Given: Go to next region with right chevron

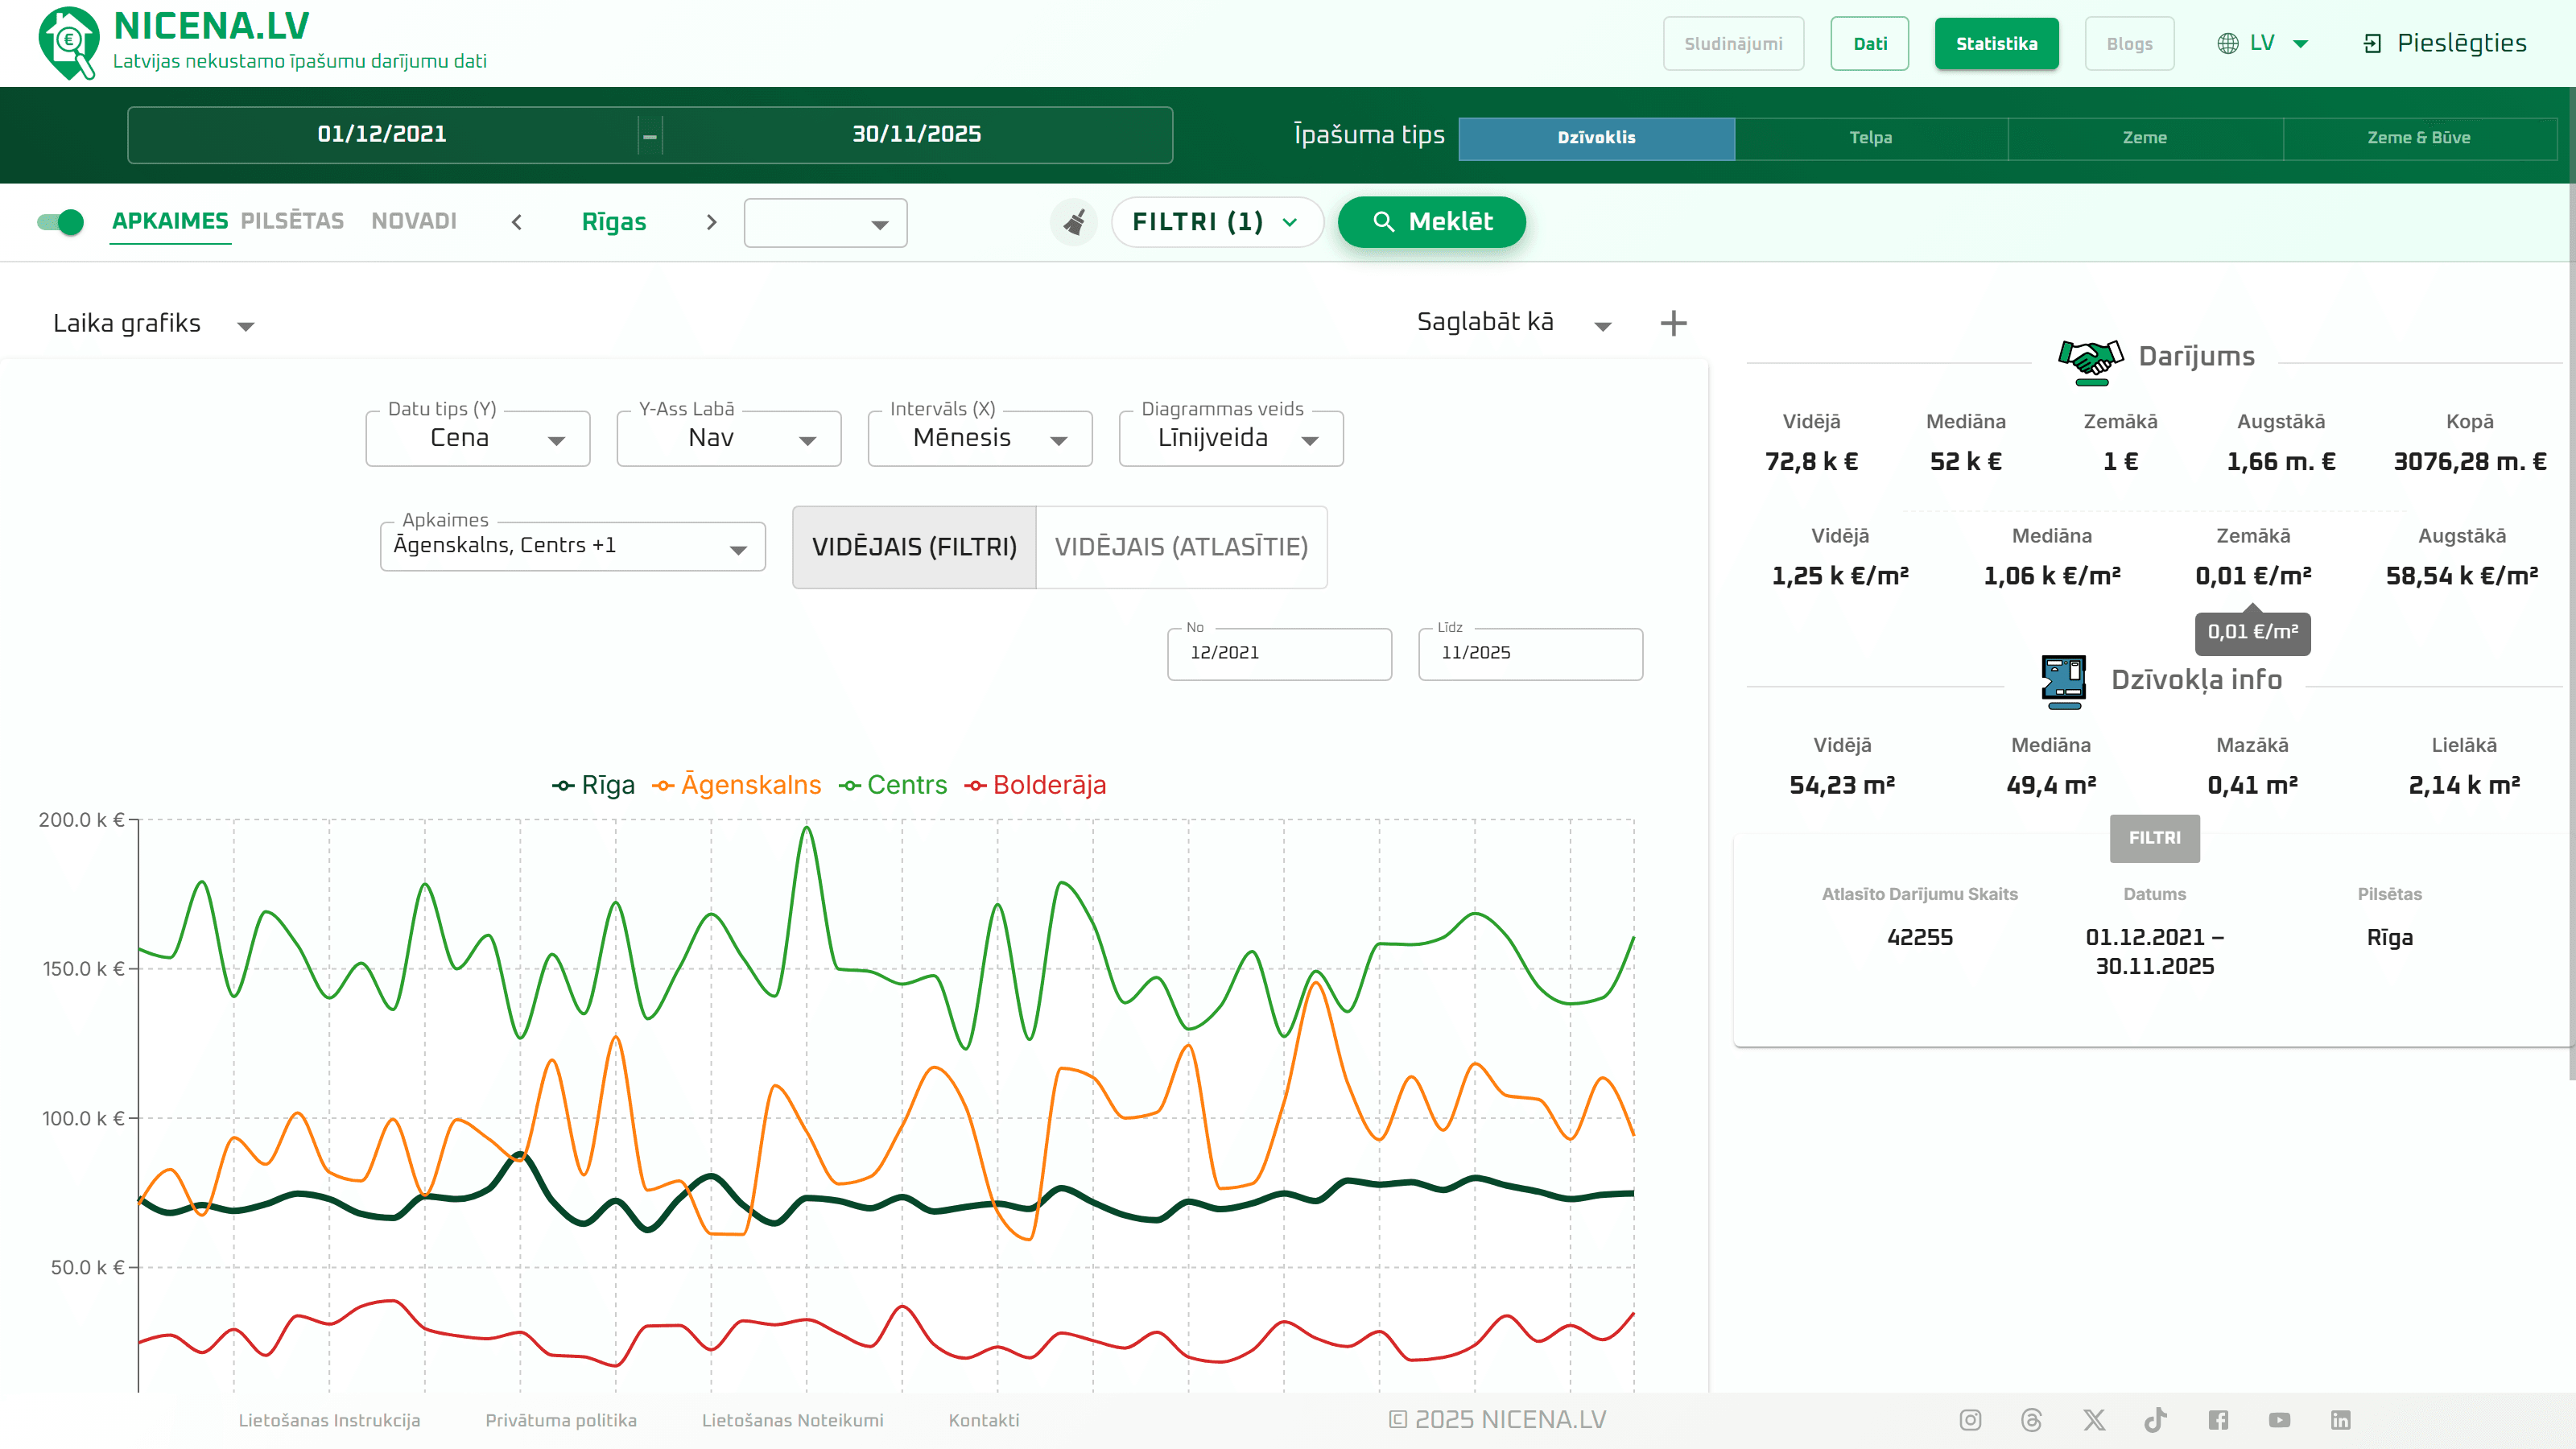Looking at the screenshot, I should pyautogui.click(x=711, y=222).
